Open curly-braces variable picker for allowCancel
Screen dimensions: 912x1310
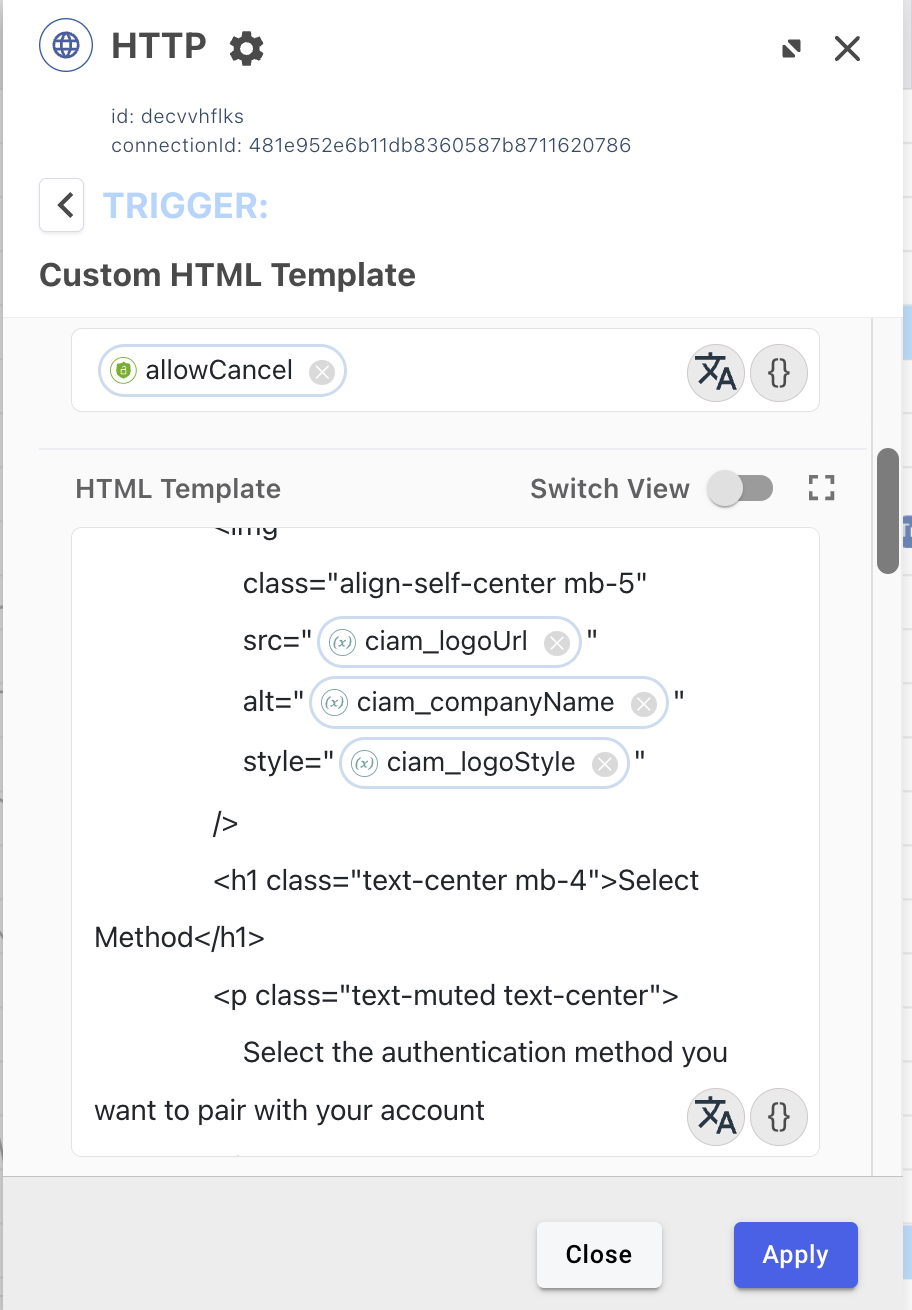click(x=779, y=373)
